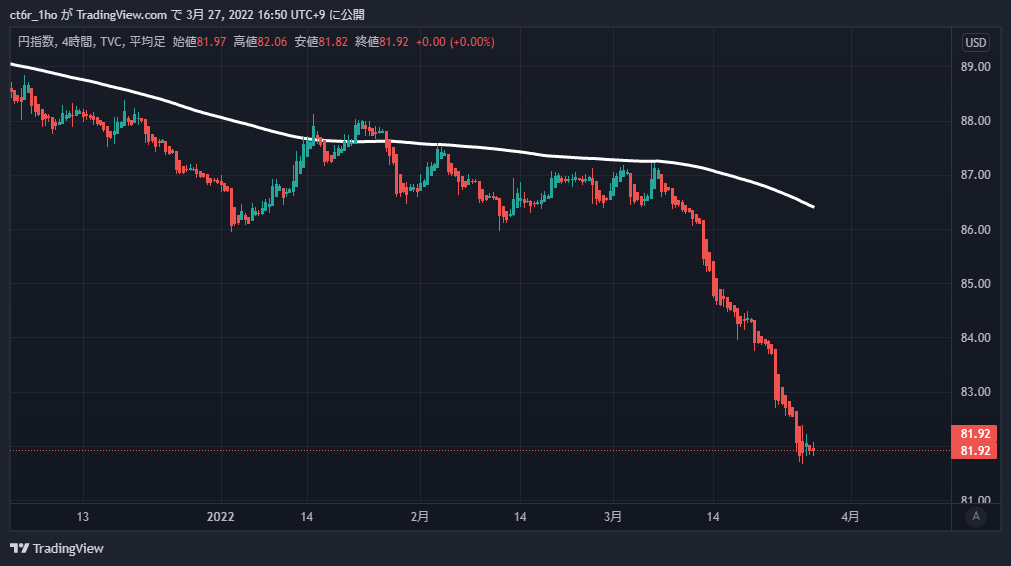Click the 平均足 chart type label
Screen dimensions: 1011x566
pyautogui.click(x=148, y=42)
